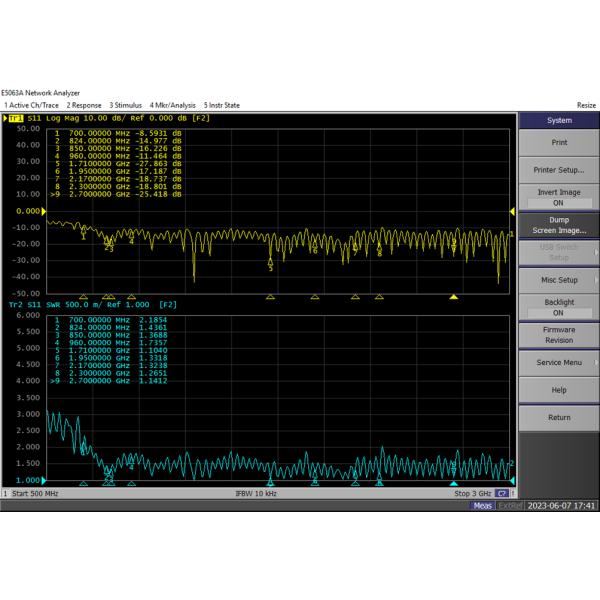The image size is (600, 600).
Task: Click the ExtRef status indicator
Action: tap(510, 506)
